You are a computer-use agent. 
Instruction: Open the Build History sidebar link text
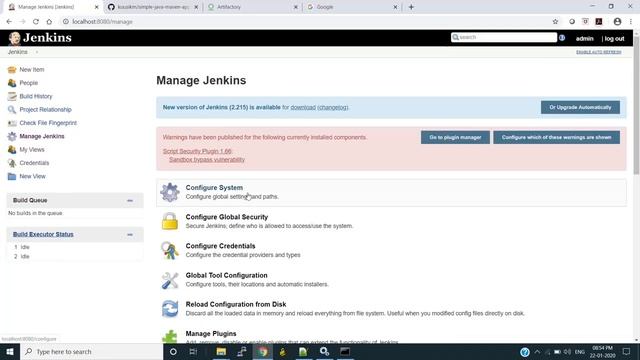[x=36, y=96]
